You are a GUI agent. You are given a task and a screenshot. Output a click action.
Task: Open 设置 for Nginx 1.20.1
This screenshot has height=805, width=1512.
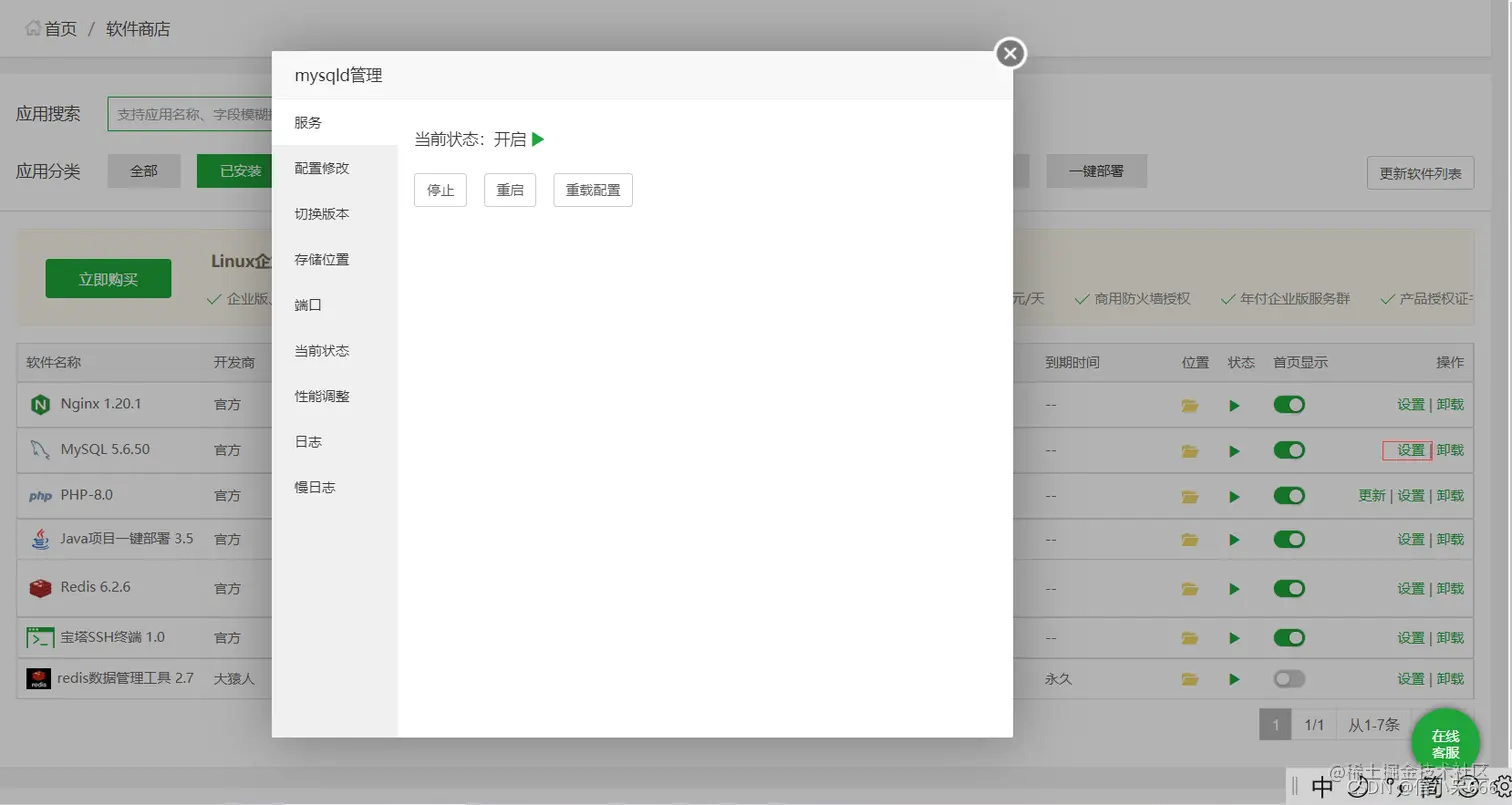[1411, 405]
